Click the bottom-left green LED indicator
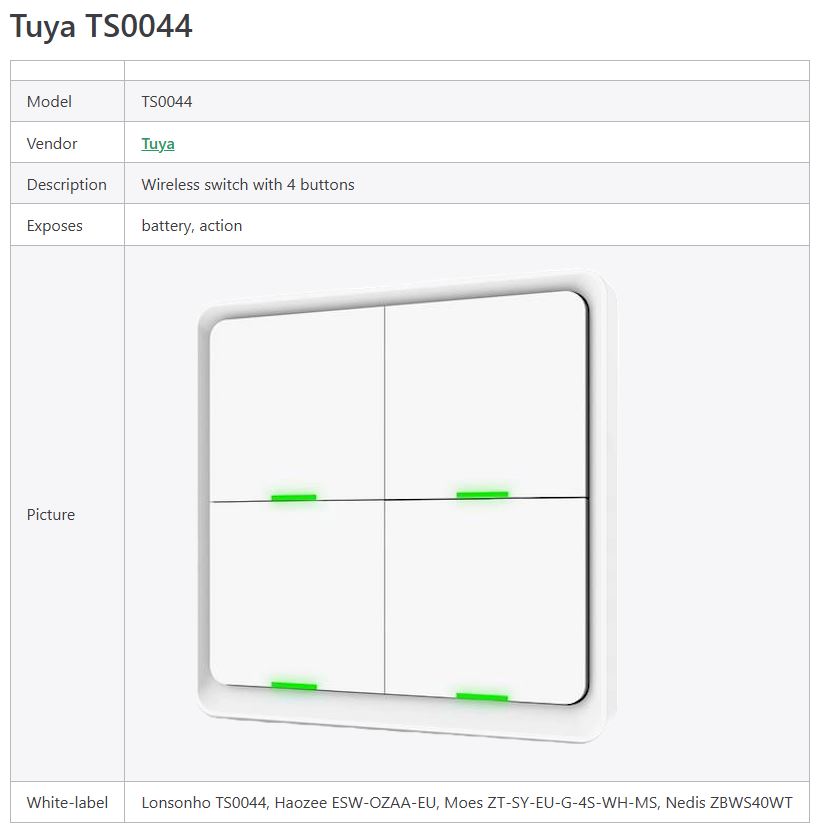This screenshot has height=836, width=821. [x=293, y=686]
